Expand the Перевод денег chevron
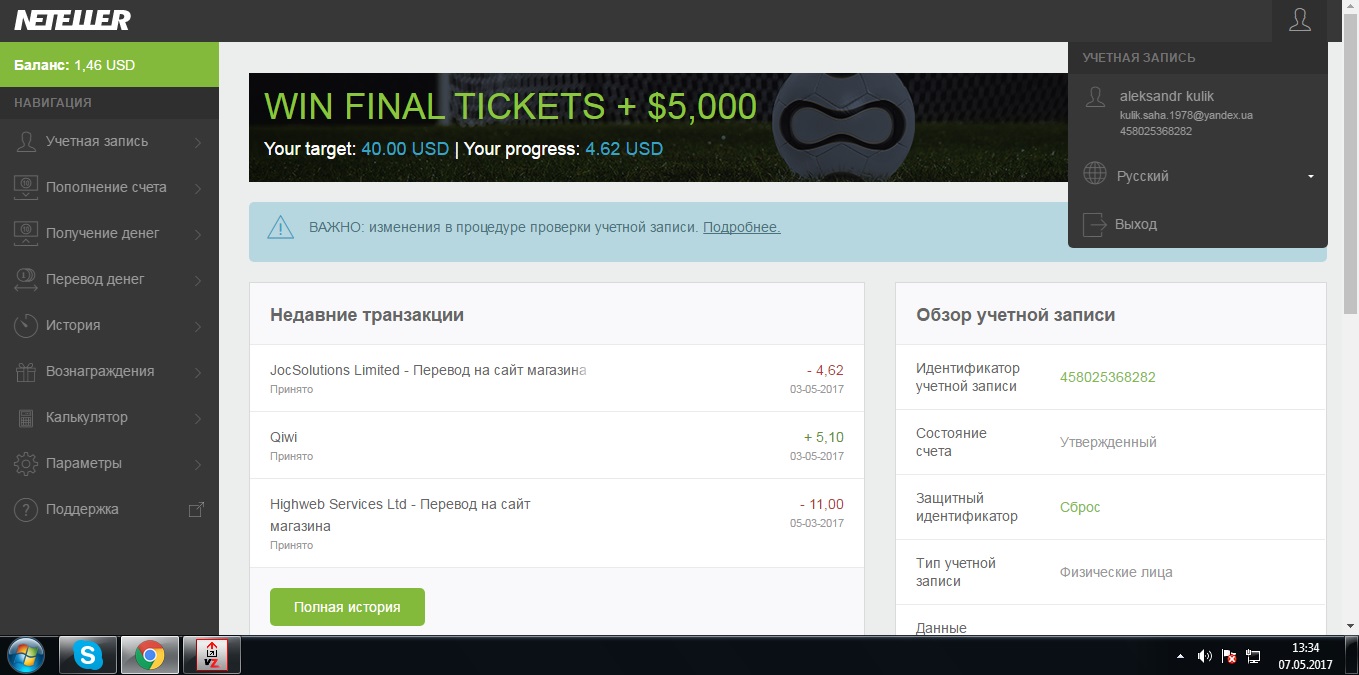 pos(198,280)
